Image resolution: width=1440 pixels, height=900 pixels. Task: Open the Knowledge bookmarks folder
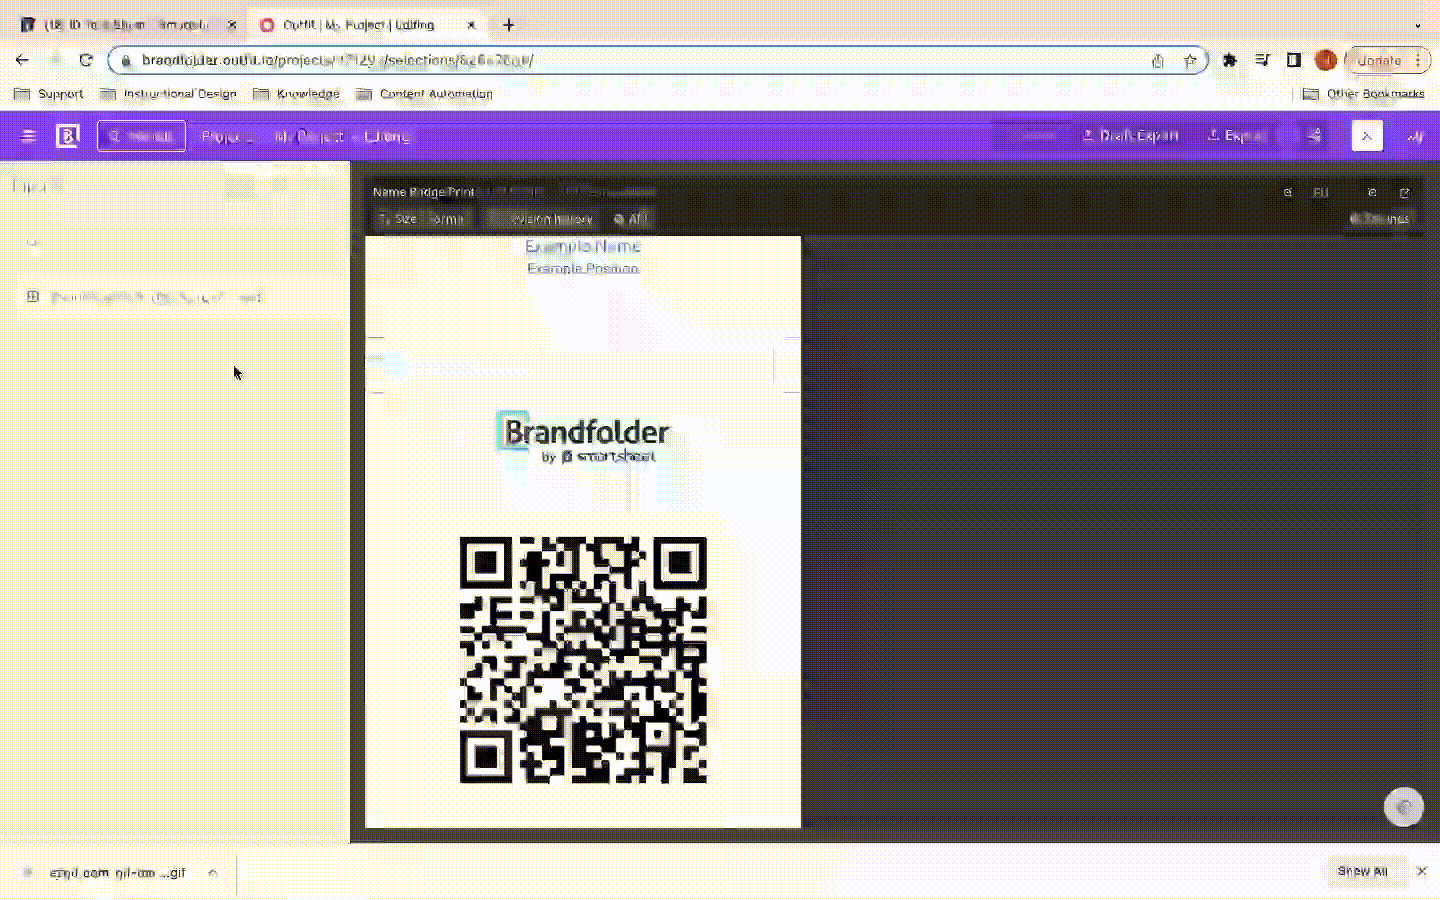296,94
